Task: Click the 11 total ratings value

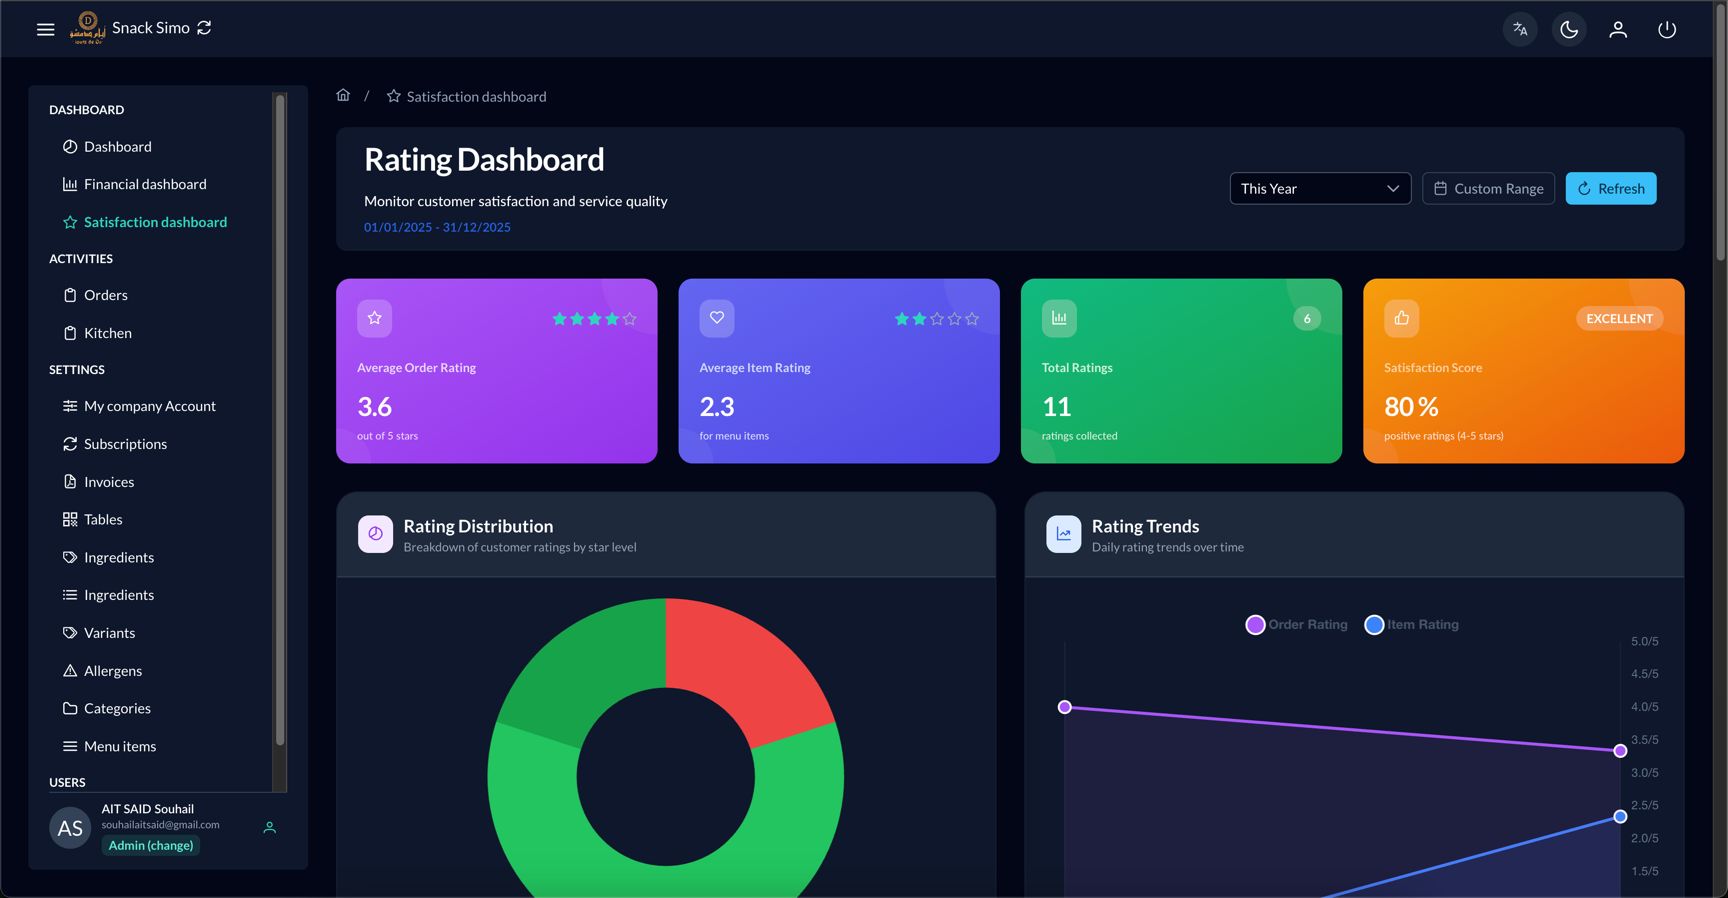Action: [1056, 407]
